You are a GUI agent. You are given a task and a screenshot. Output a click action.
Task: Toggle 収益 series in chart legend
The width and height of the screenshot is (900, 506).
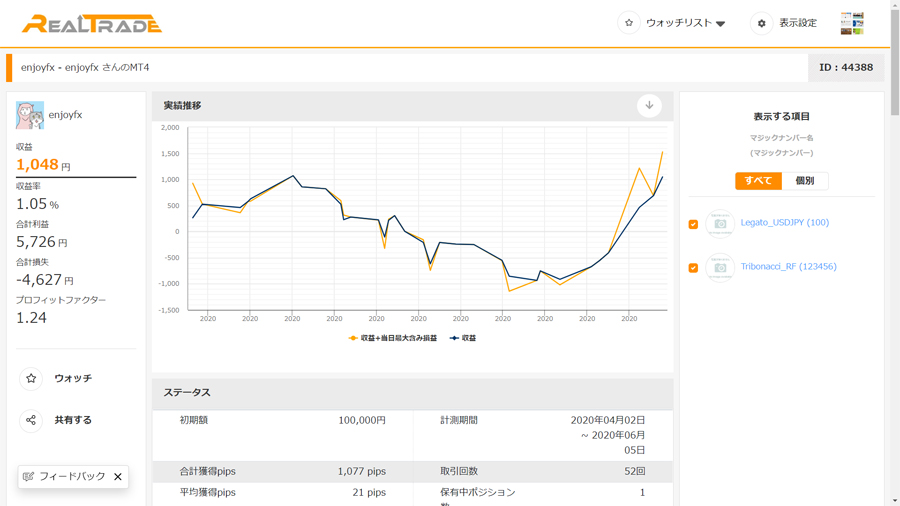point(463,338)
